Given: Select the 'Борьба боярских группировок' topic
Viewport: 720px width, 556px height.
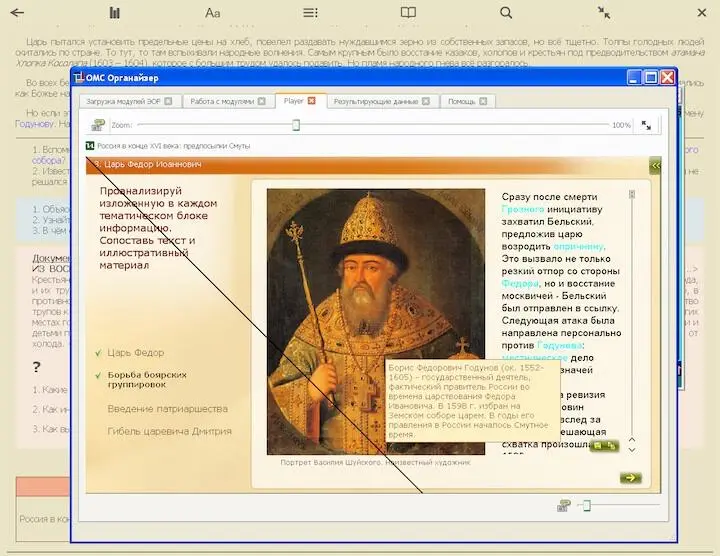Looking at the screenshot, I should pos(147,380).
